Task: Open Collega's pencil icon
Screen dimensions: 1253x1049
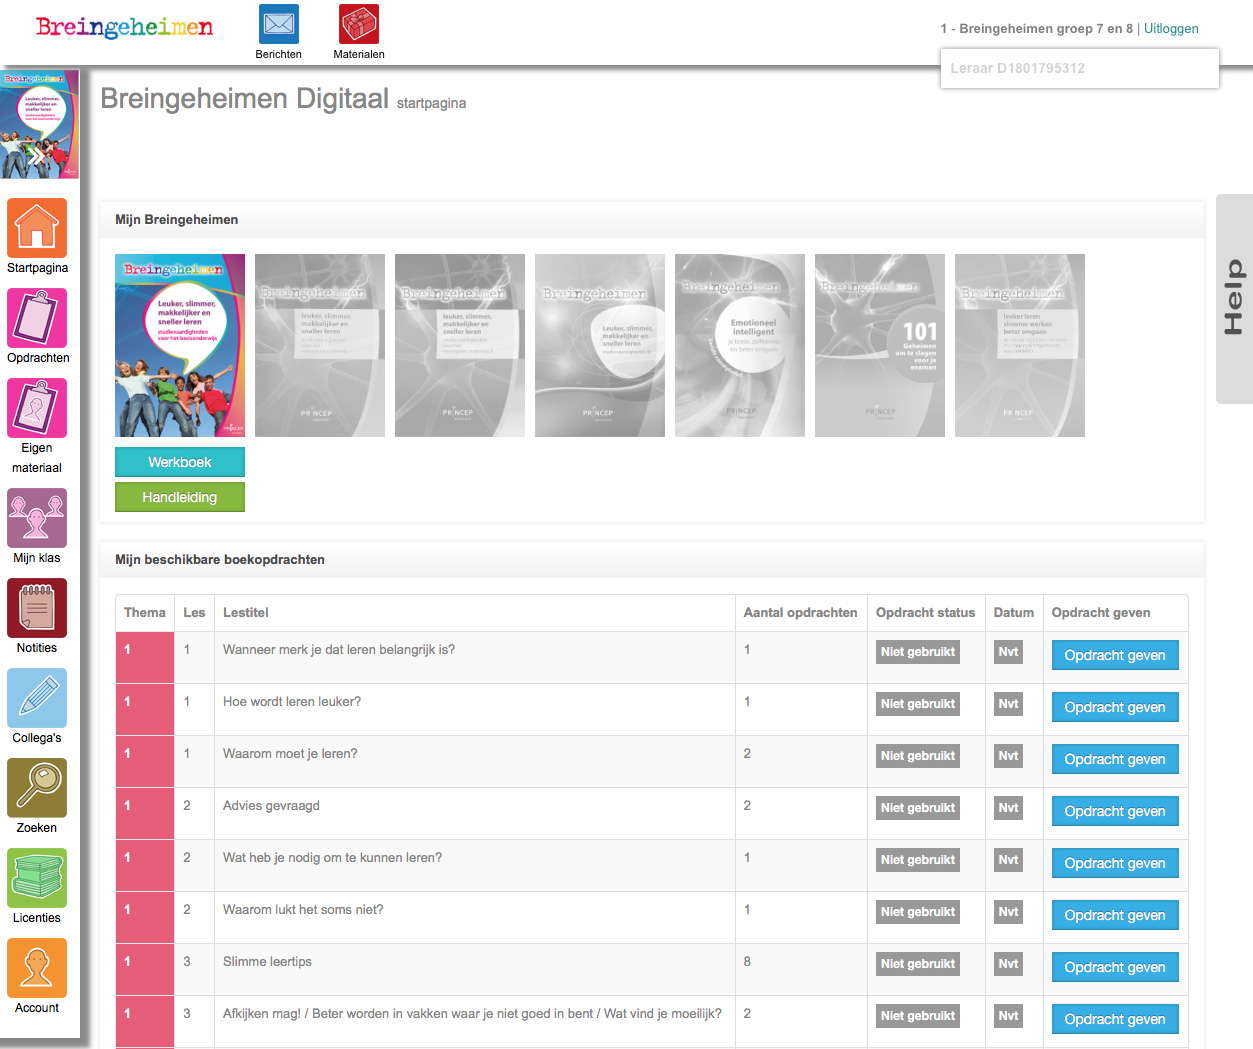Action: [x=37, y=698]
